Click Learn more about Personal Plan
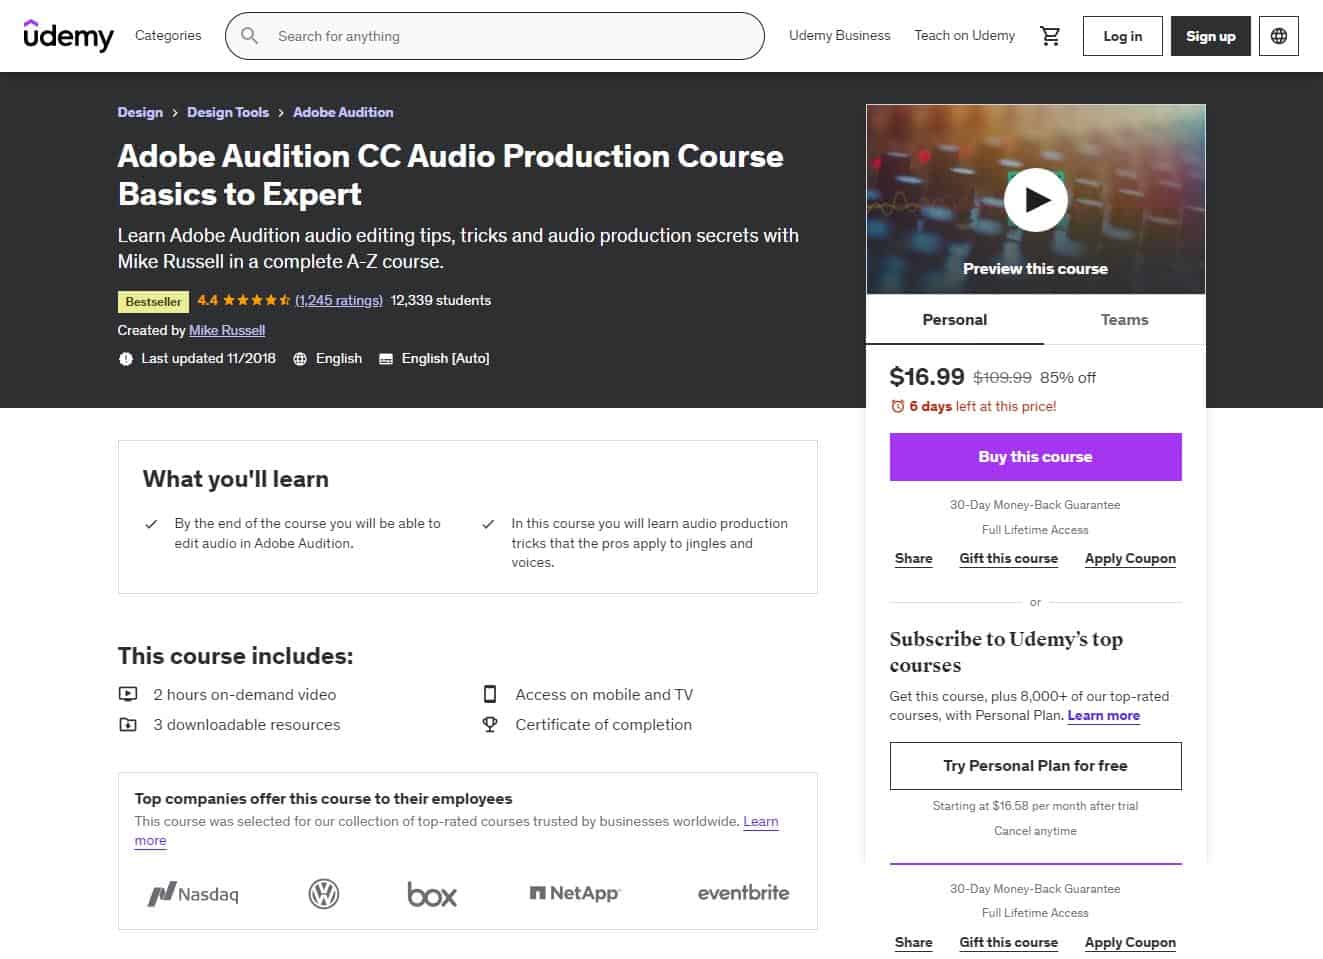 point(1104,715)
